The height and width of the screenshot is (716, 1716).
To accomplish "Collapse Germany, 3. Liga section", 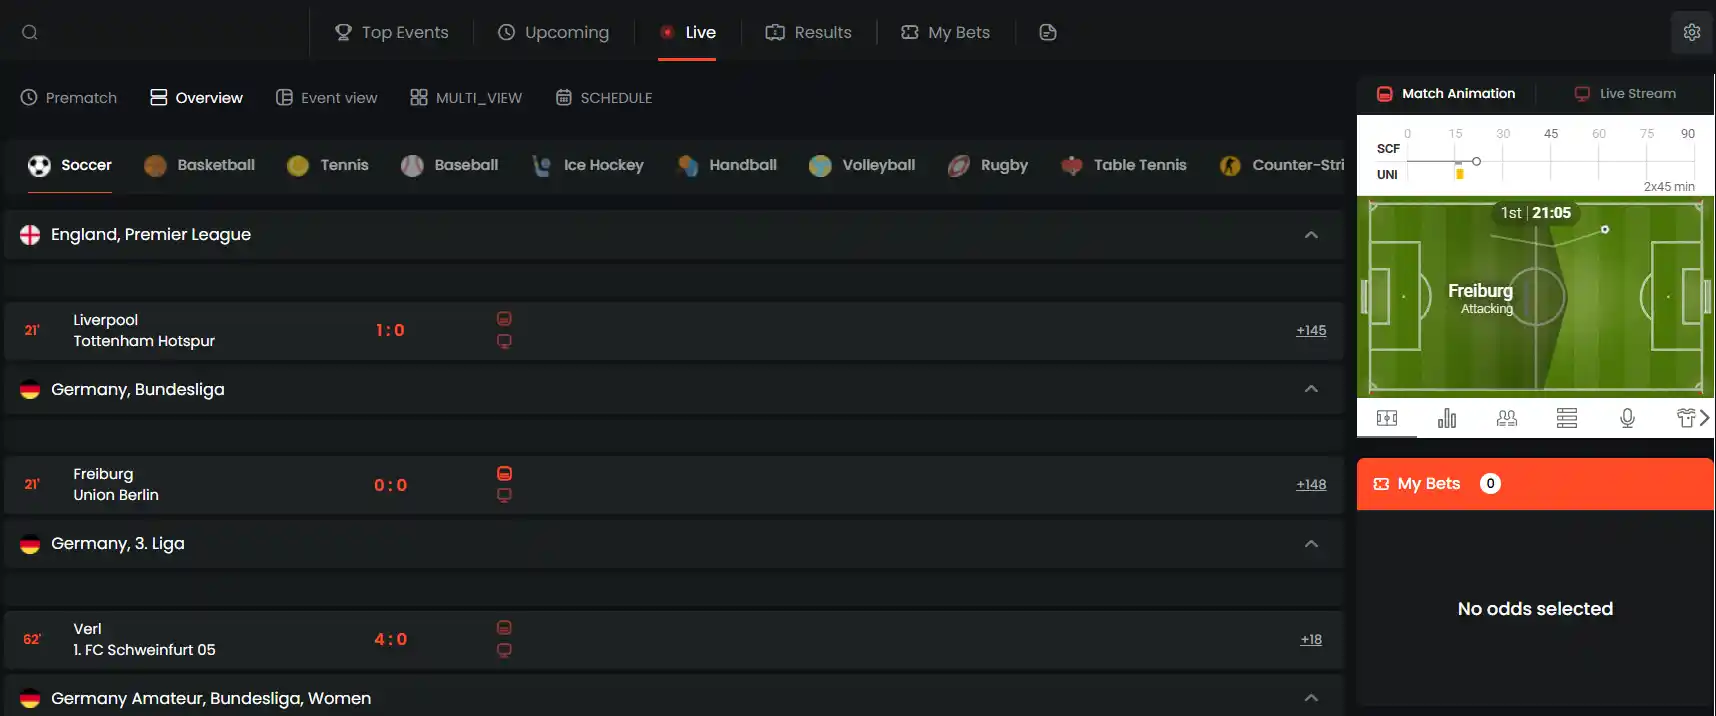I will (1311, 544).
